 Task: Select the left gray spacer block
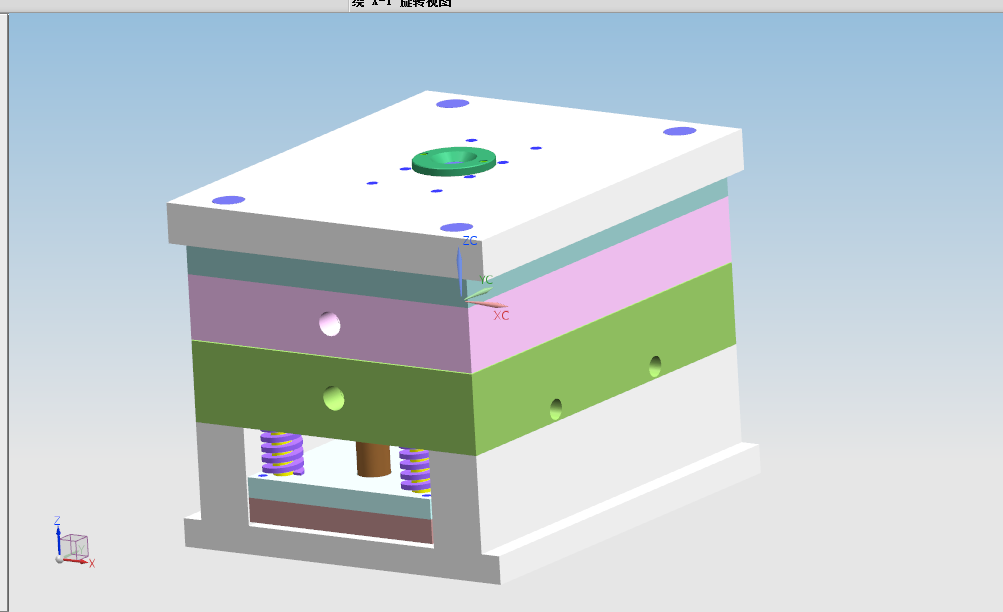[x=221, y=476]
